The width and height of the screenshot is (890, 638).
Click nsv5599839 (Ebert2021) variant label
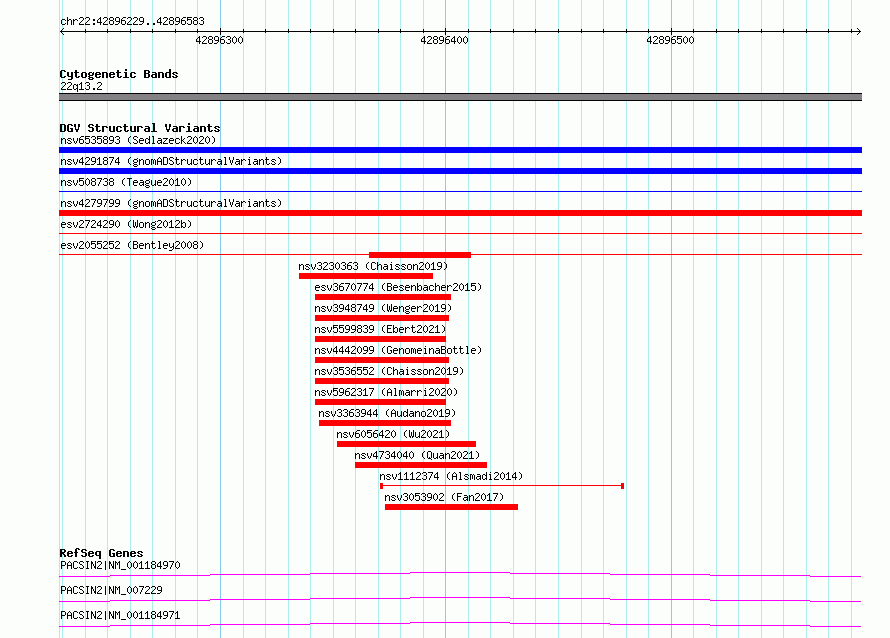tap(380, 329)
